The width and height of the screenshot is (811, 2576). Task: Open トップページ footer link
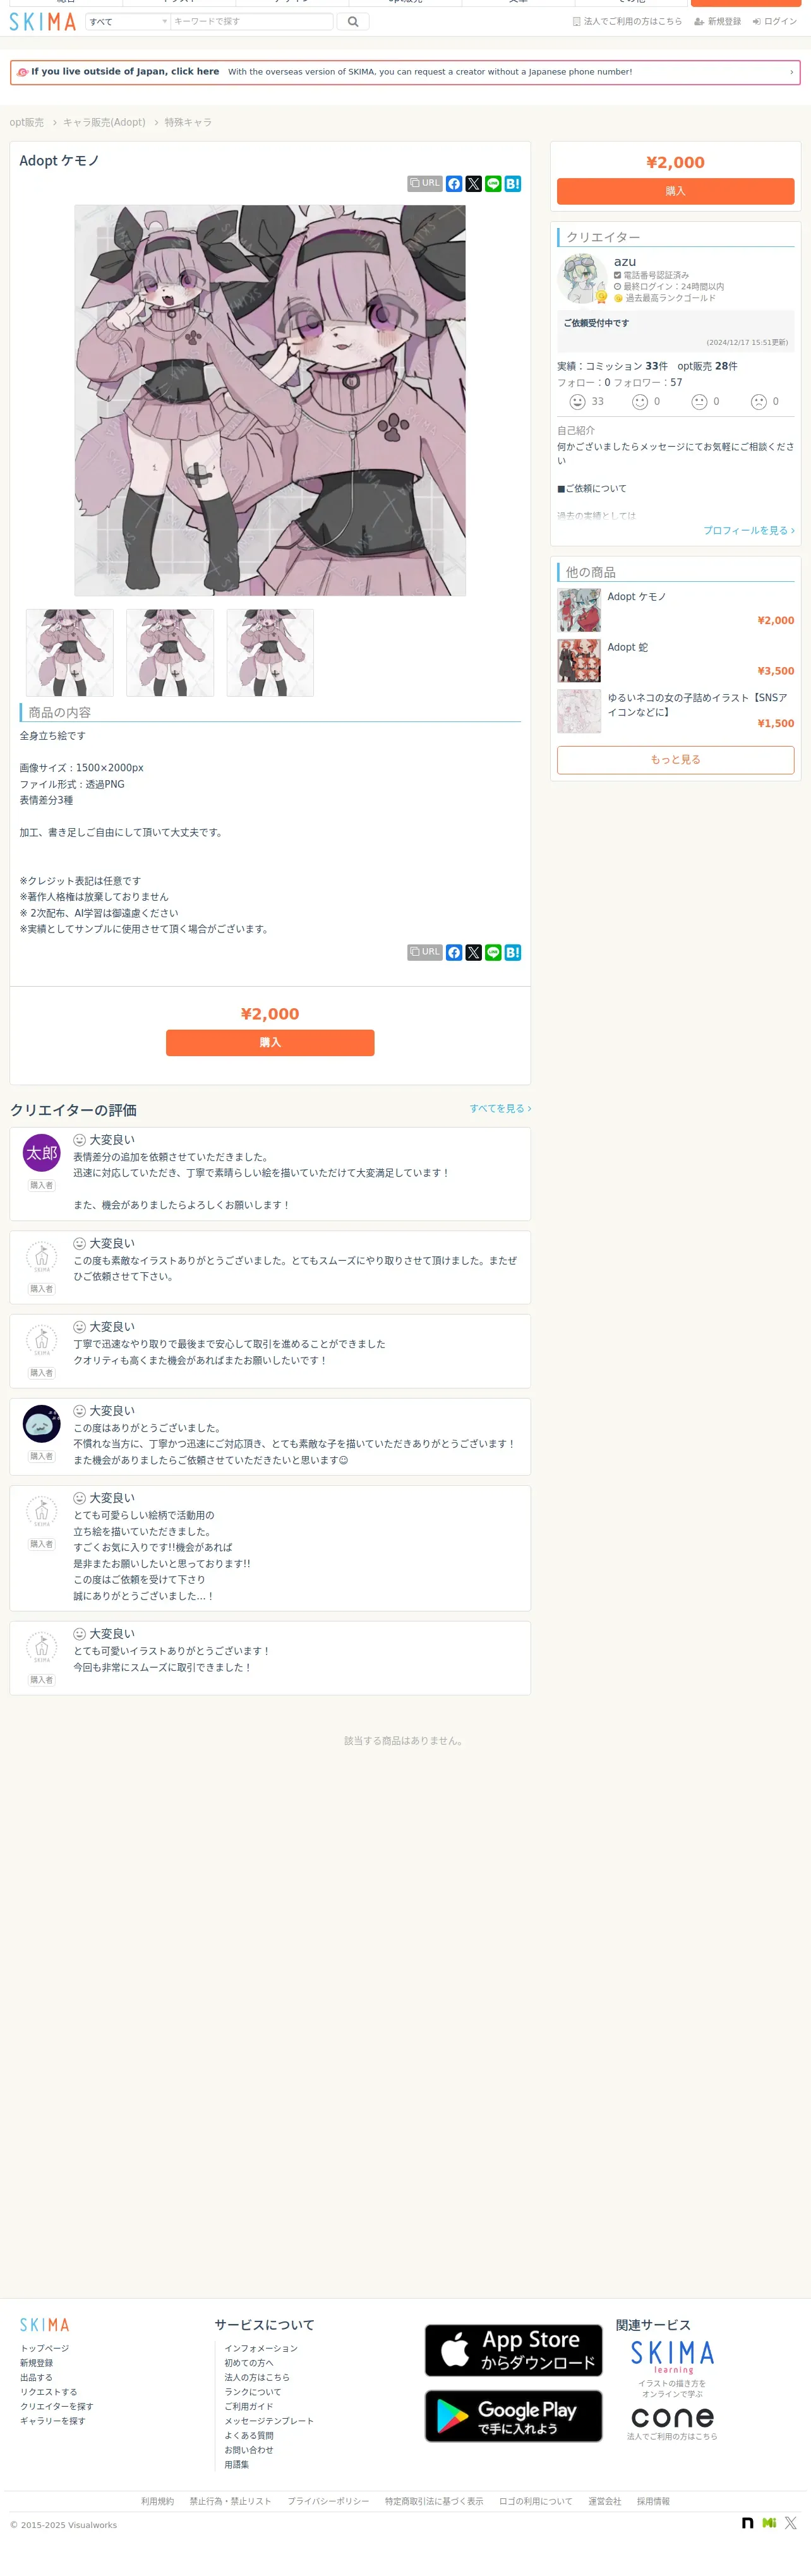pos(45,2349)
